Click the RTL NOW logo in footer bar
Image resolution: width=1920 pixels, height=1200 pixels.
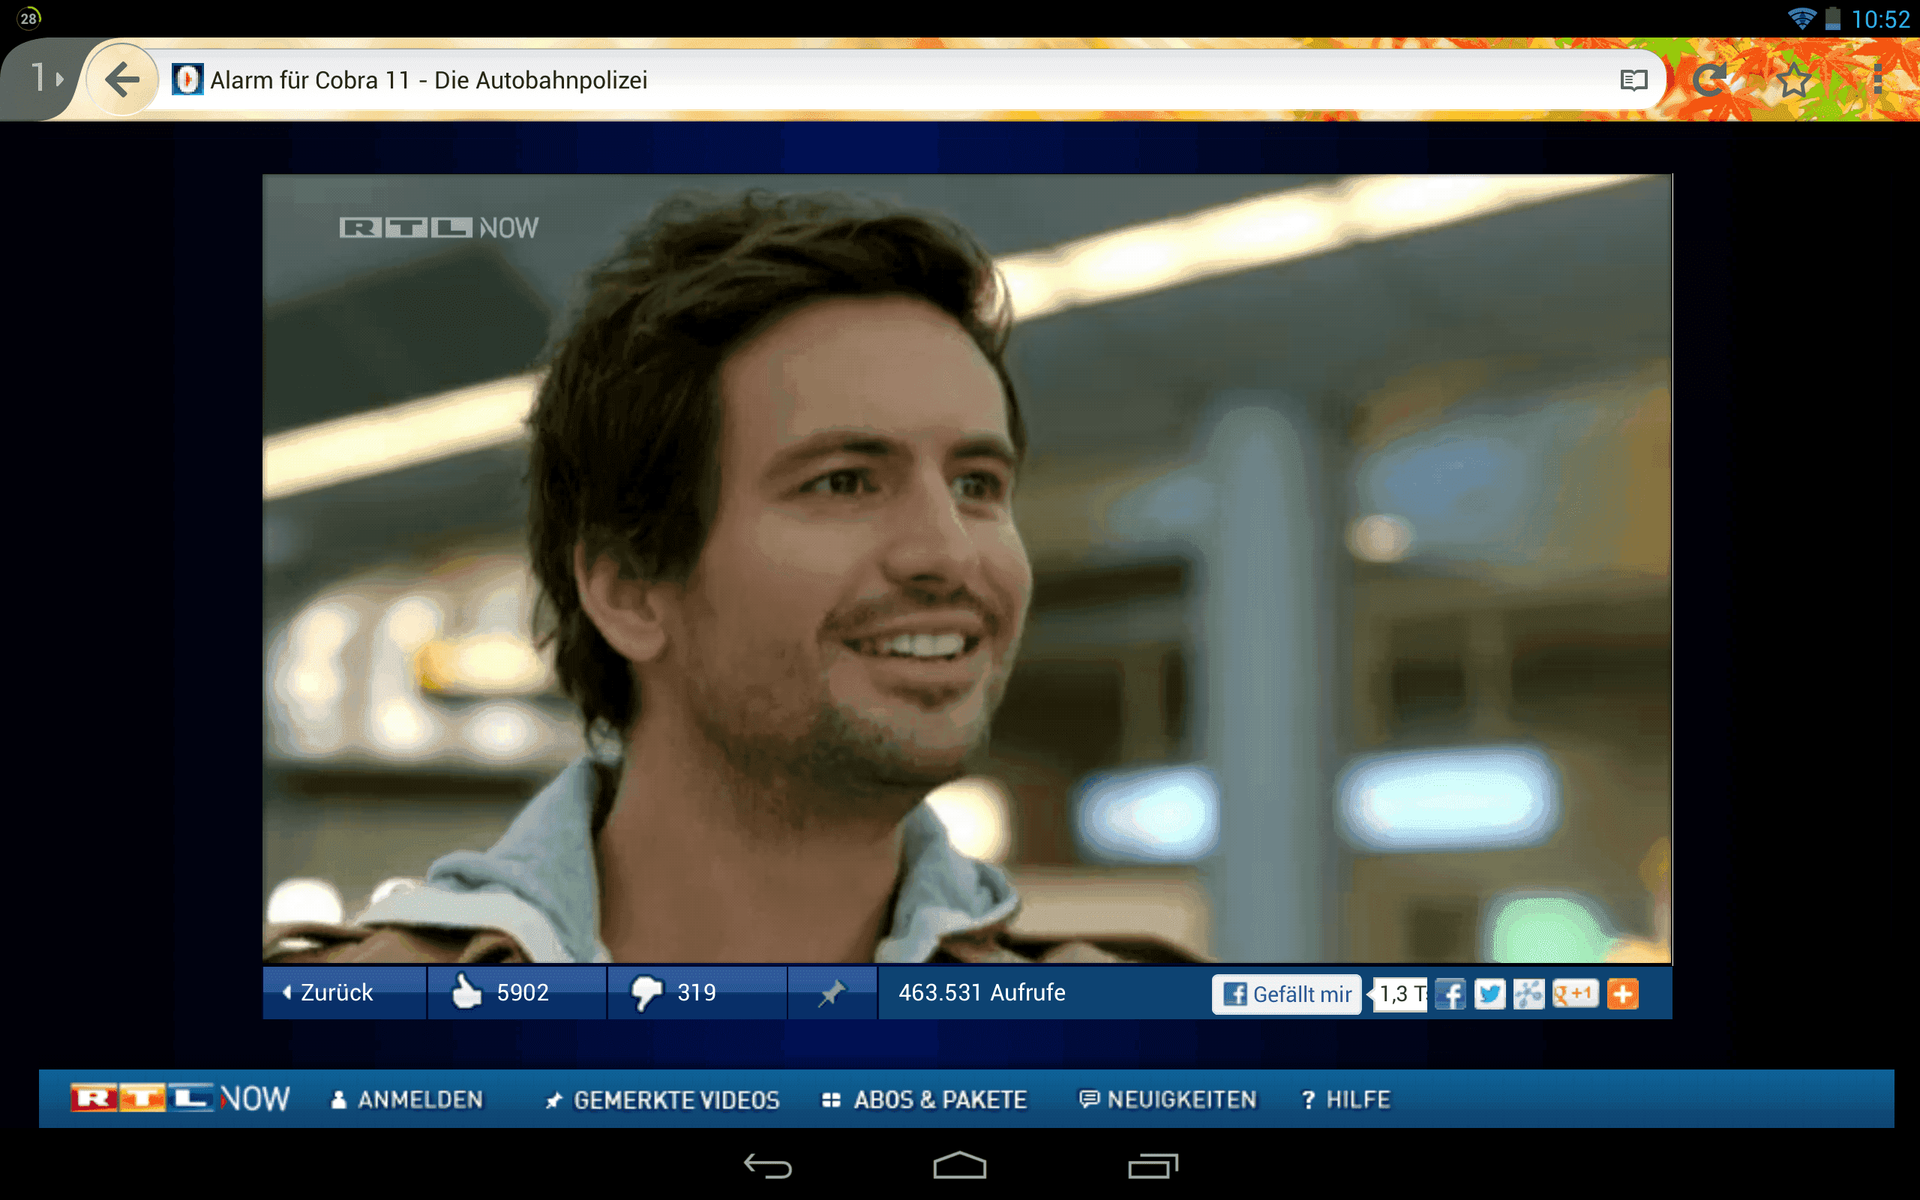[x=180, y=1098]
